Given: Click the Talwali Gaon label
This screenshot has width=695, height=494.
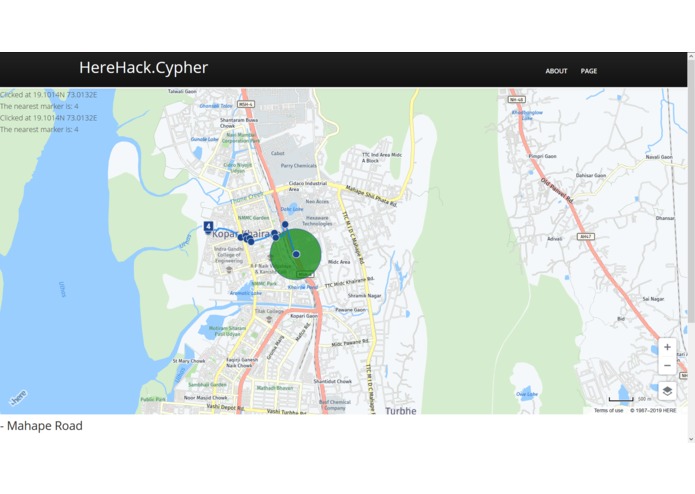Looking at the screenshot, I should 182,91.
